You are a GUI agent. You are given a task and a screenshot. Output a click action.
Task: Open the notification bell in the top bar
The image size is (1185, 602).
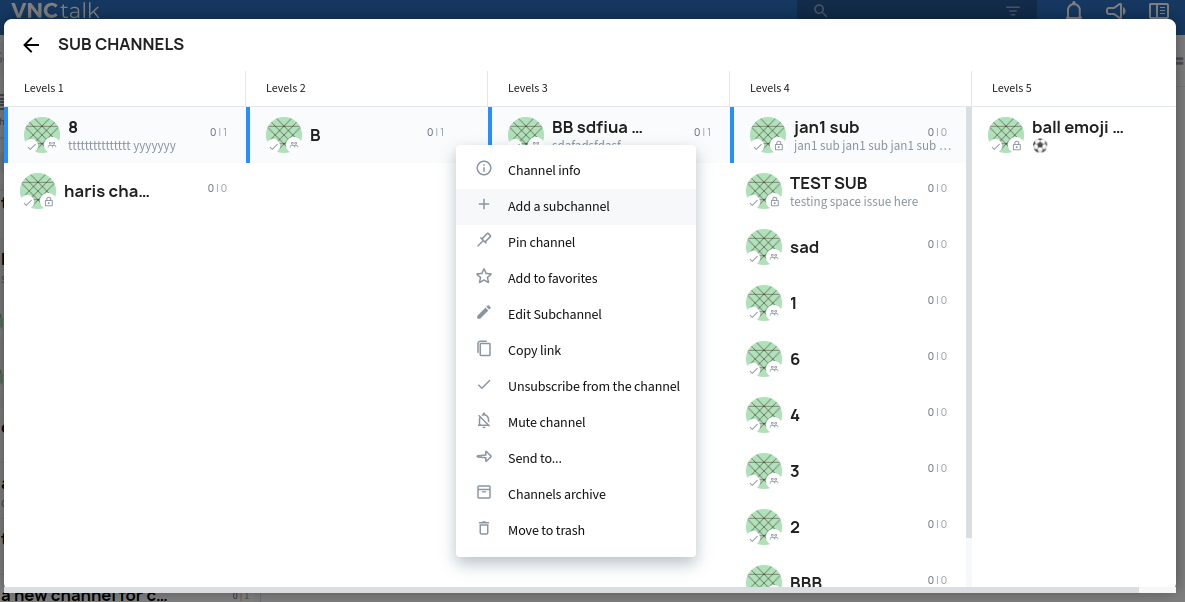1074,11
